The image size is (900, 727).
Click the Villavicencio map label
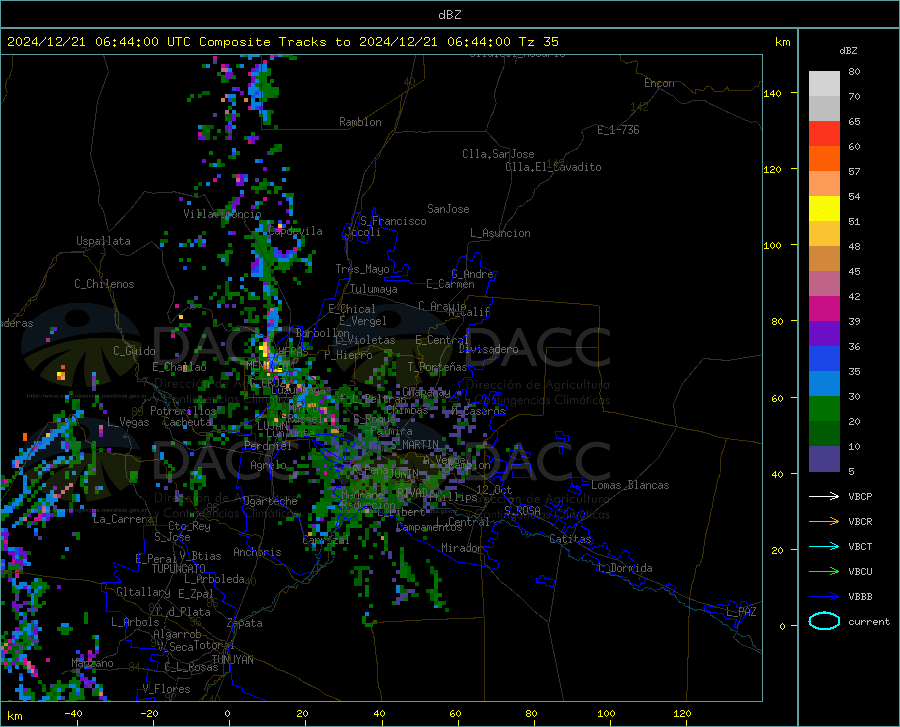(222, 214)
